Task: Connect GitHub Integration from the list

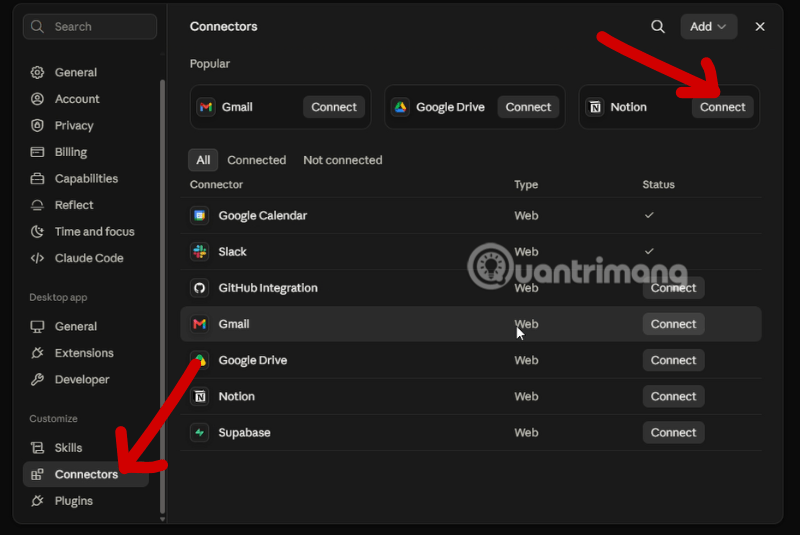Action: pos(673,288)
